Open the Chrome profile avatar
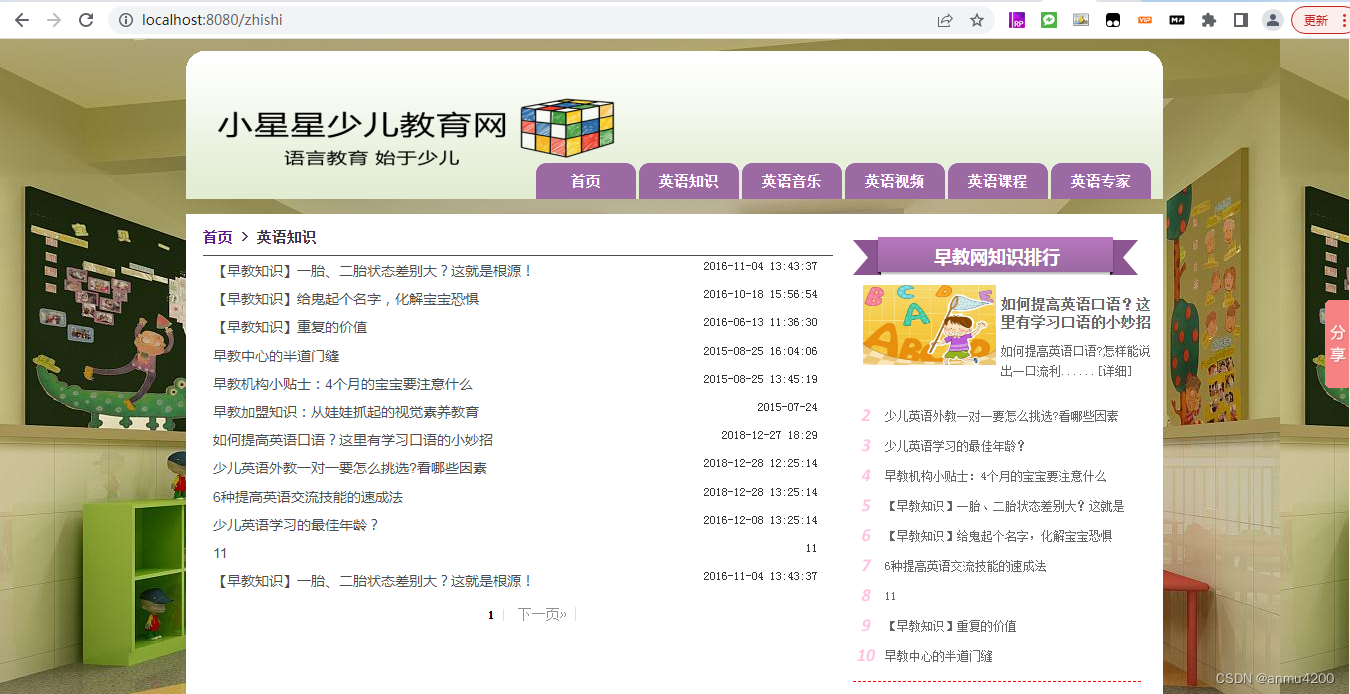Viewport: 1350px width, 694px height. pos(1272,20)
